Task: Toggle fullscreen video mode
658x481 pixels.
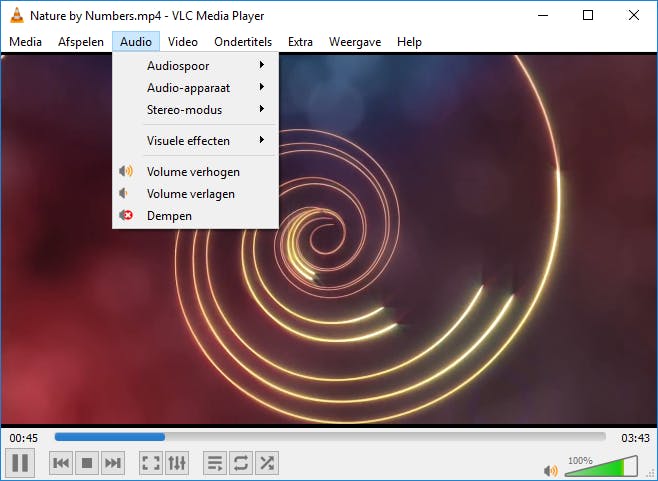Action: tap(151, 463)
